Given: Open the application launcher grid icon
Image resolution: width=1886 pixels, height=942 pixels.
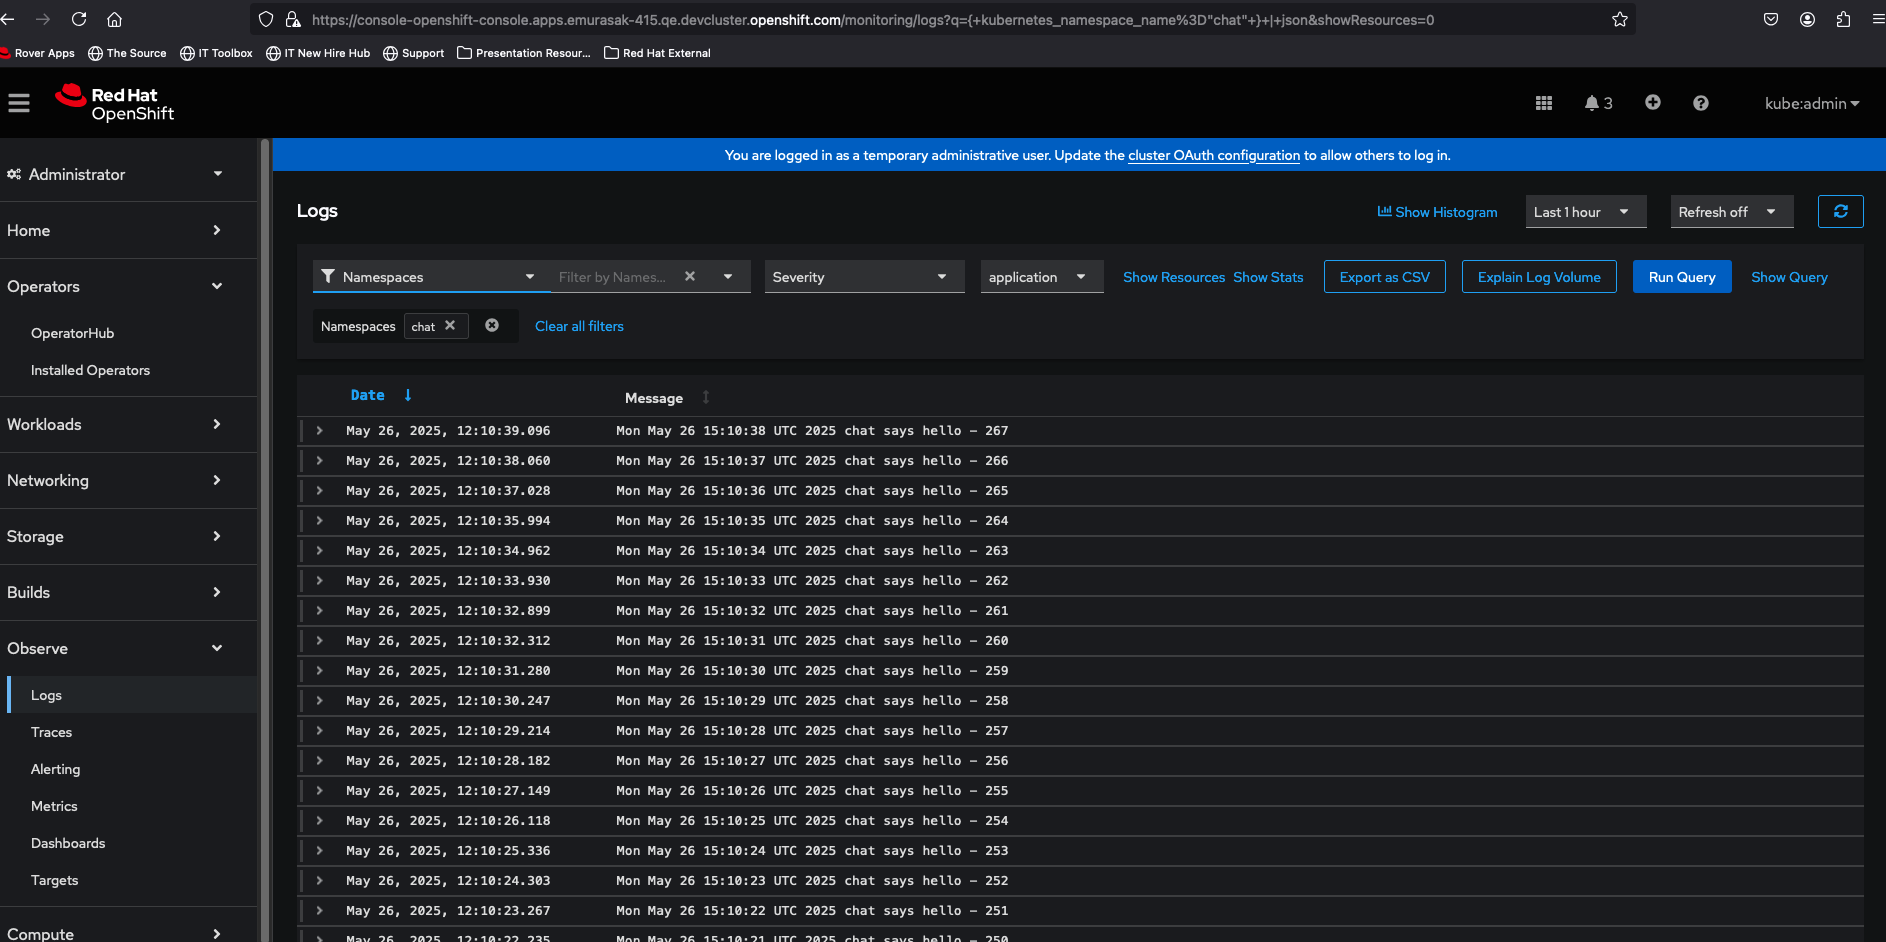Looking at the screenshot, I should pyautogui.click(x=1543, y=103).
